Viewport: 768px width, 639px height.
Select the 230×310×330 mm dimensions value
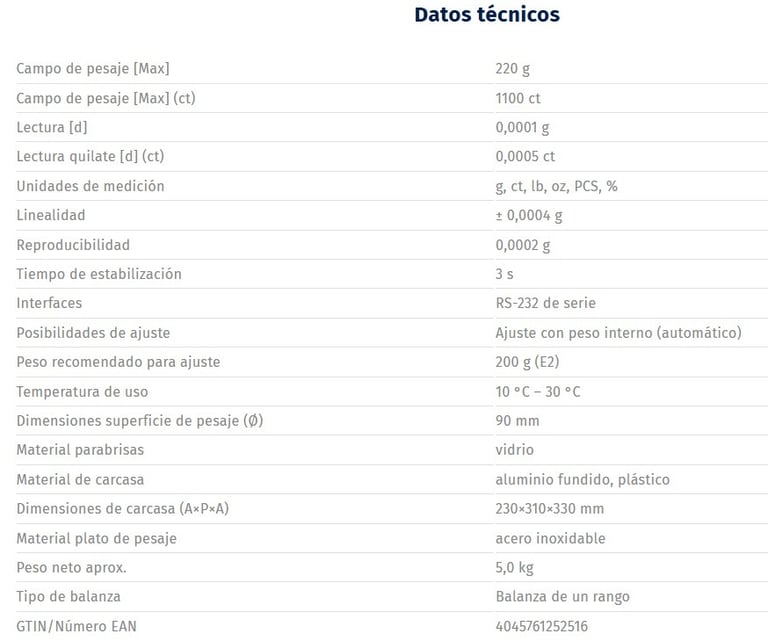point(550,509)
